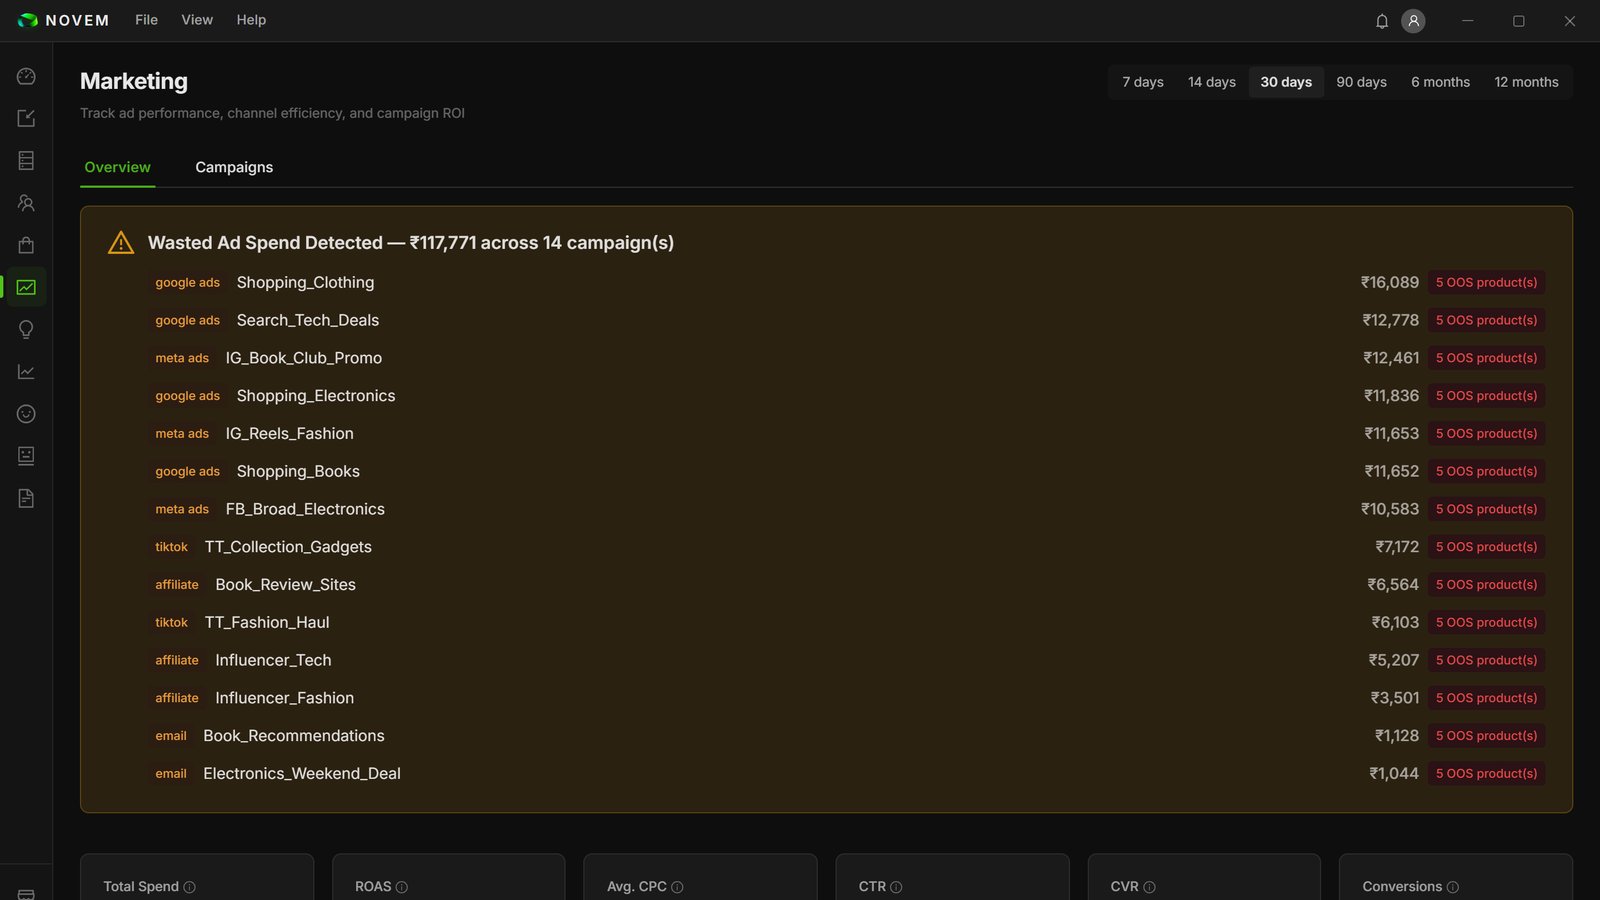Click the Total Spend info icon
The width and height of the screenshot is (1600, 900).
(x=190, y=887)
